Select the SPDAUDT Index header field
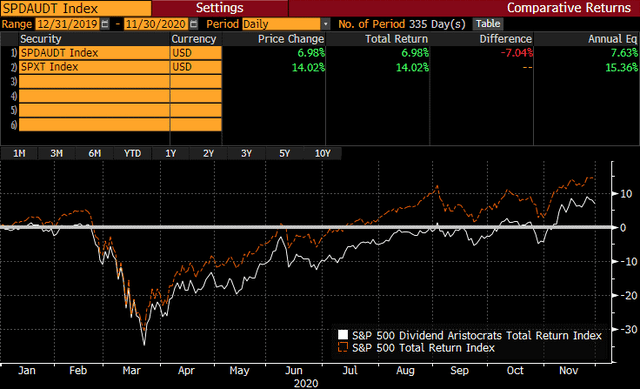The height and width of the screenshot is (389, 640). point(76,8)
